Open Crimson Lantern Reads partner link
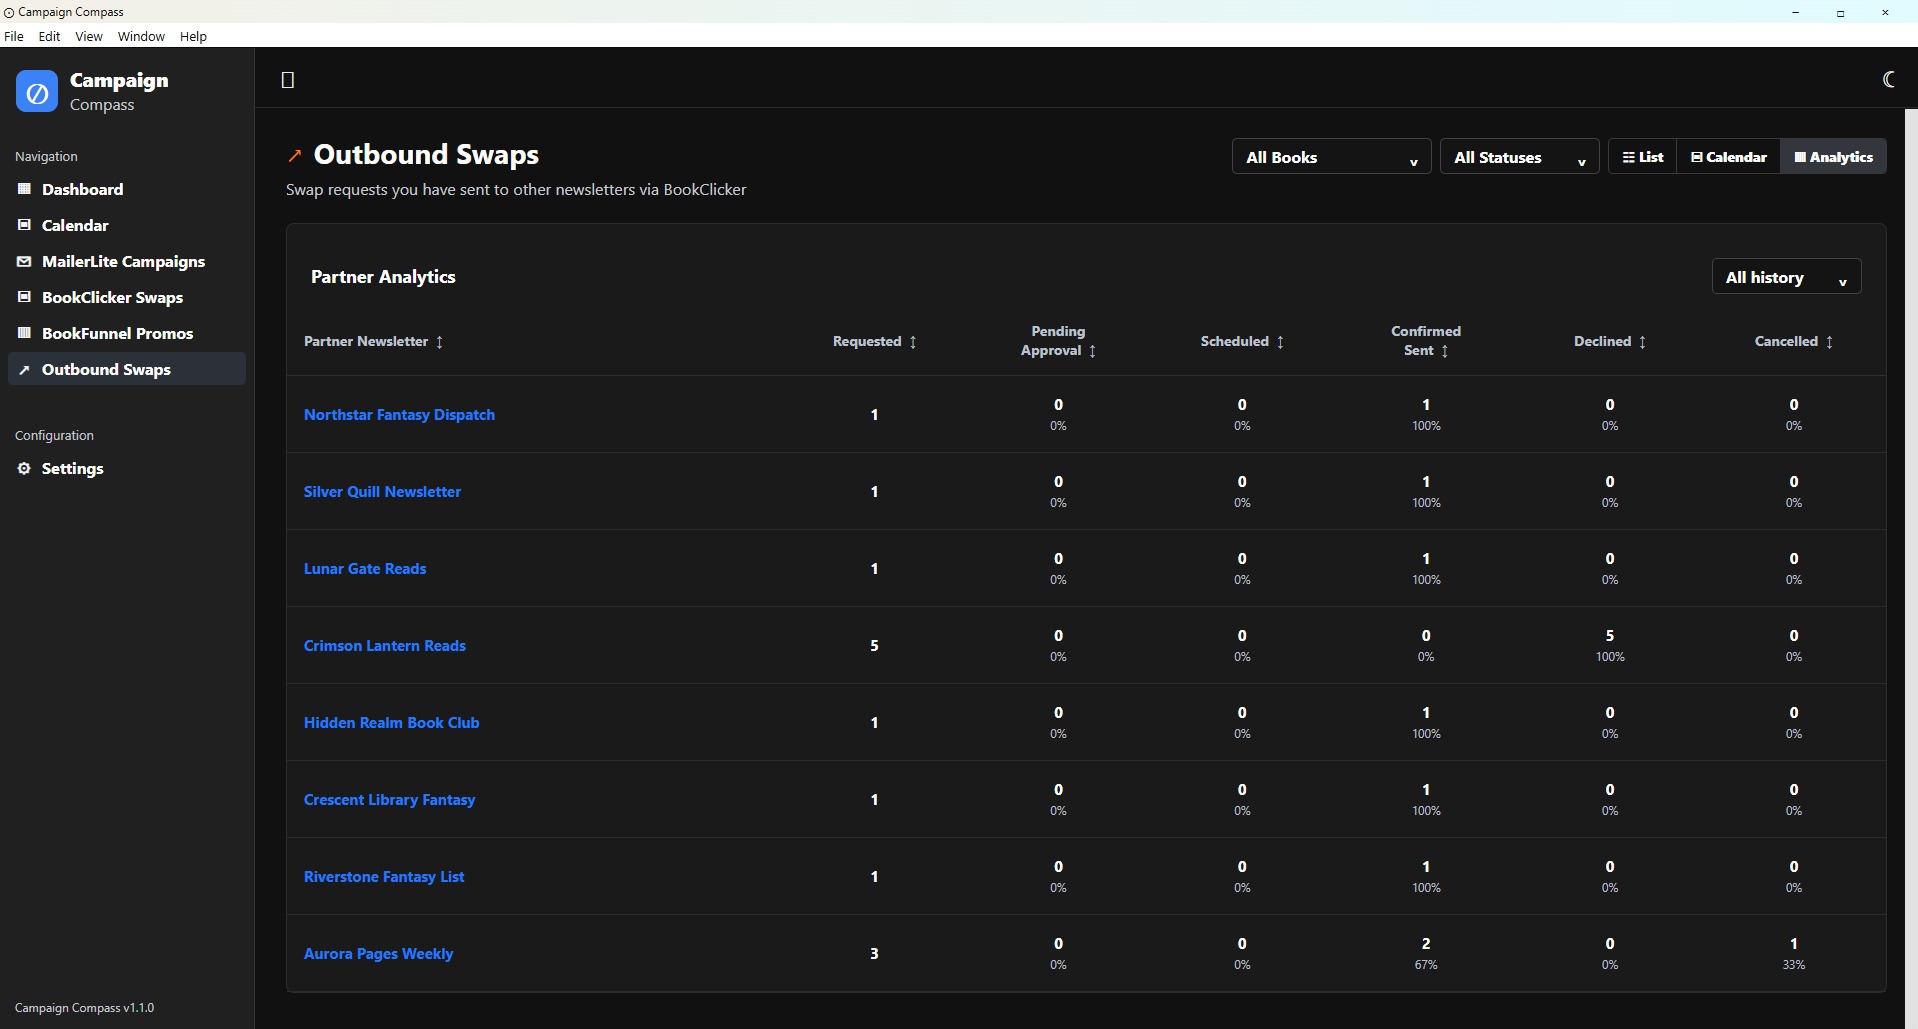1918x1029 pixels. click(x=385, y=646)
